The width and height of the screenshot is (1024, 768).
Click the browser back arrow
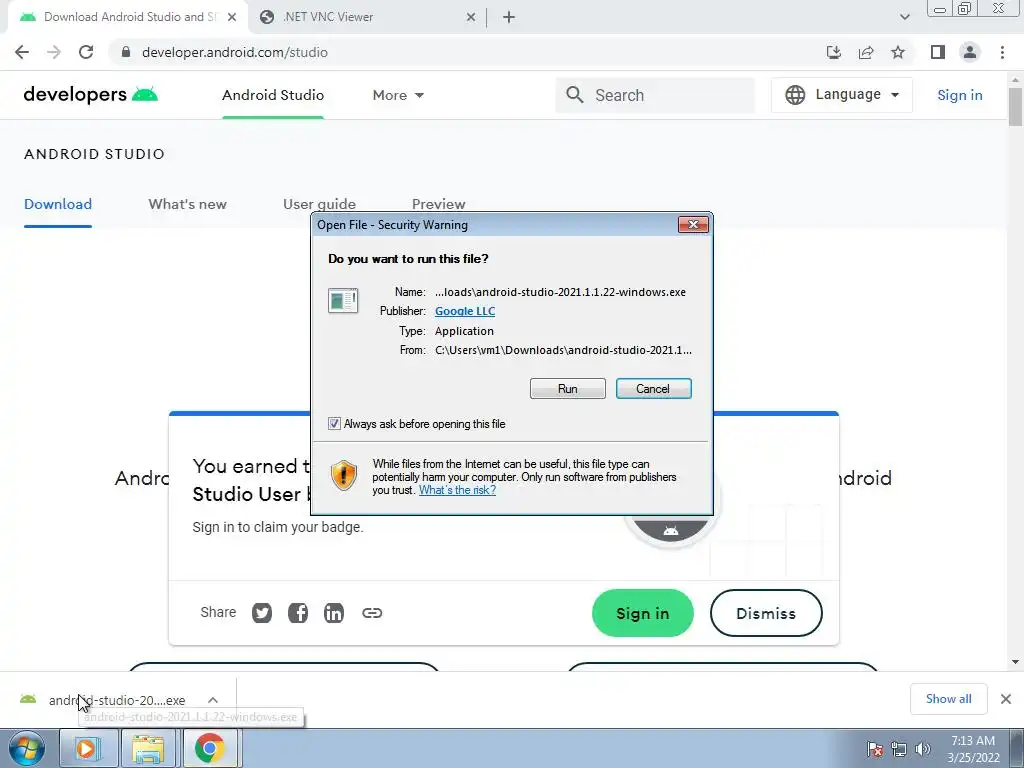[22, 52]
